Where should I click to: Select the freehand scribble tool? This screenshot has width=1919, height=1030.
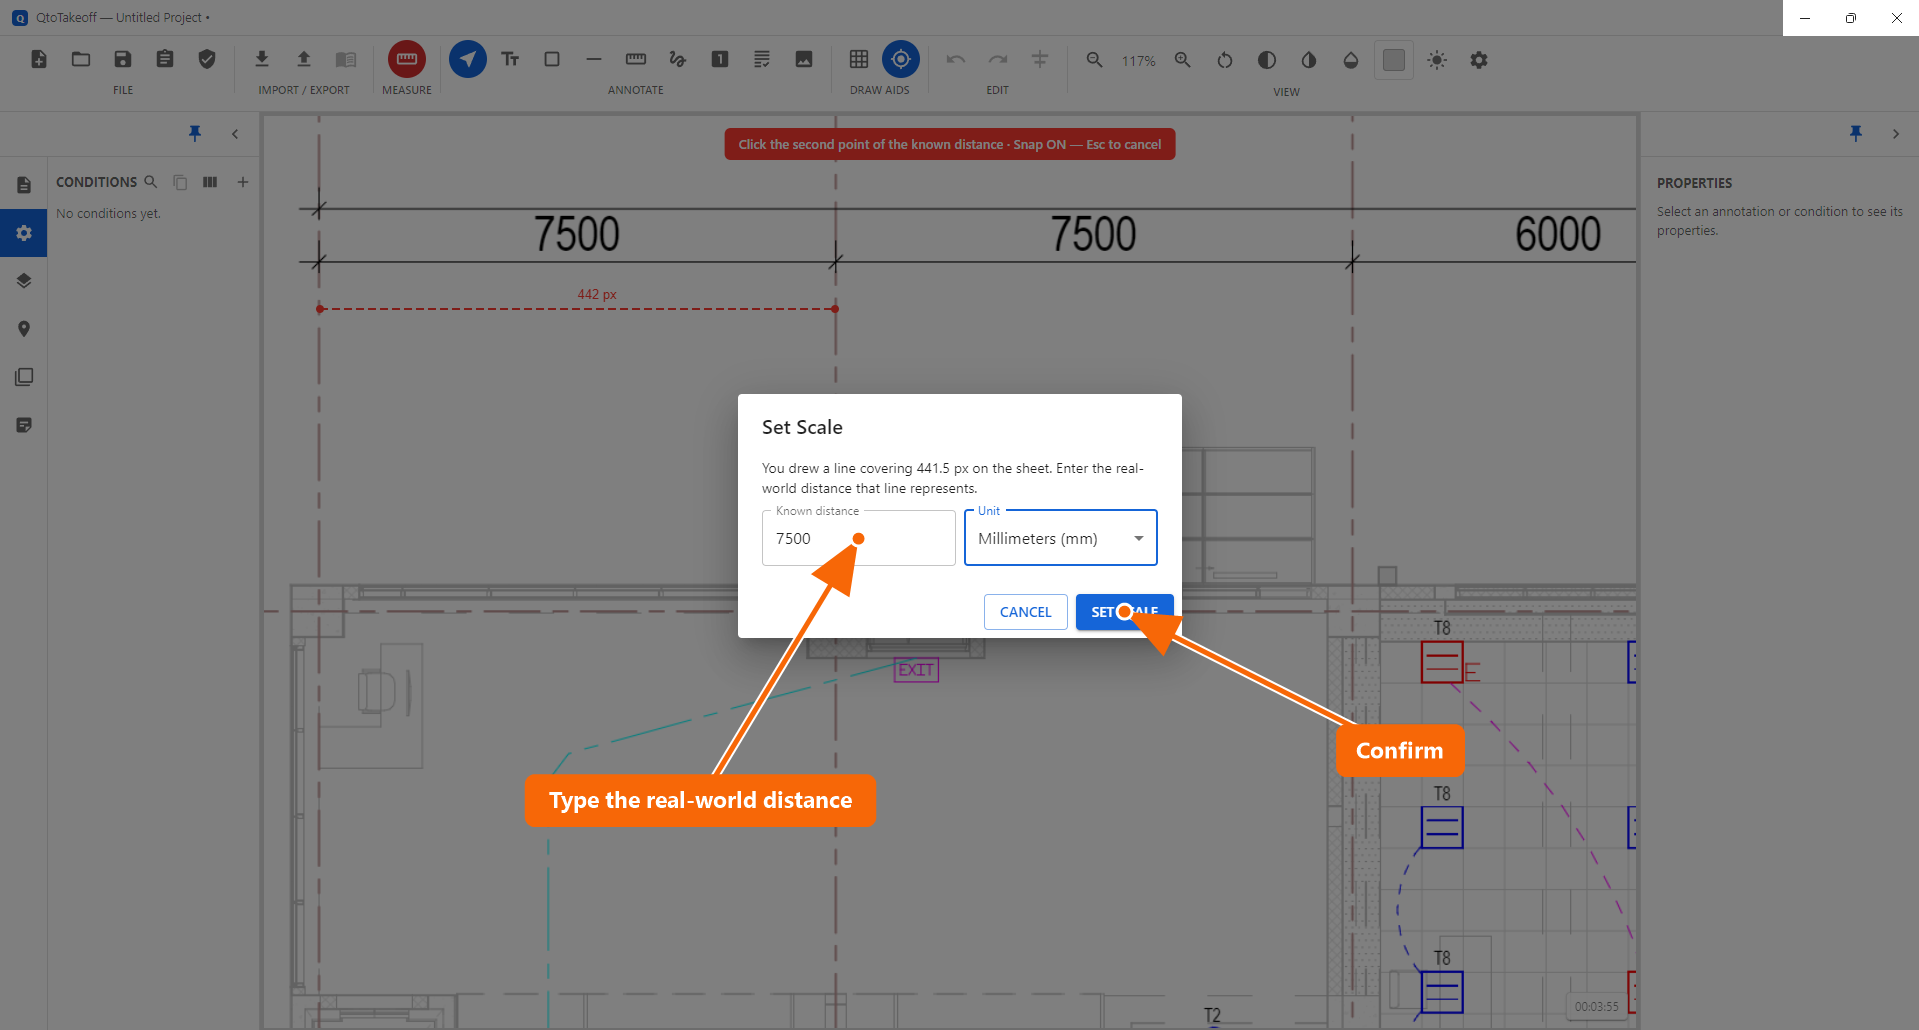(x=678, y=59)
